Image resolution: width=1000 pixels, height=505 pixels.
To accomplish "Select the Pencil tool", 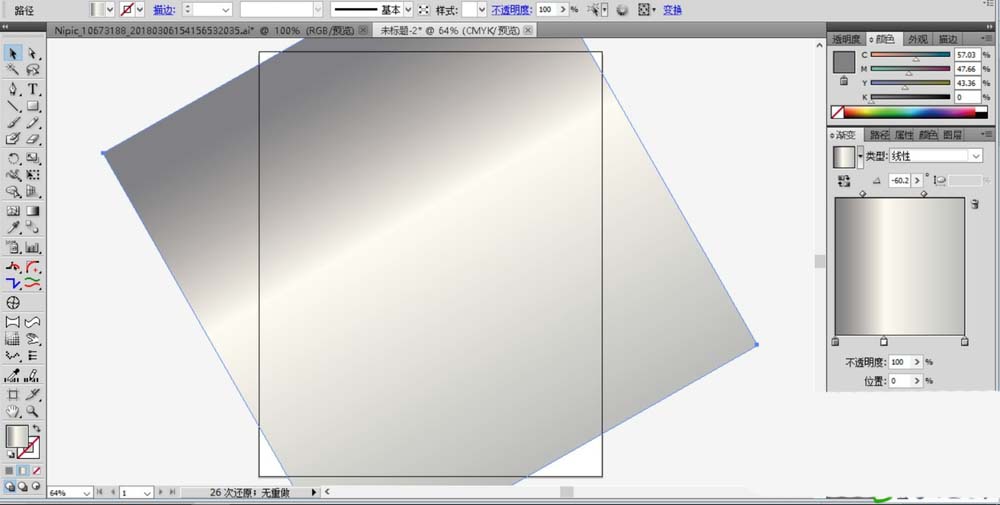I will 33,122.
